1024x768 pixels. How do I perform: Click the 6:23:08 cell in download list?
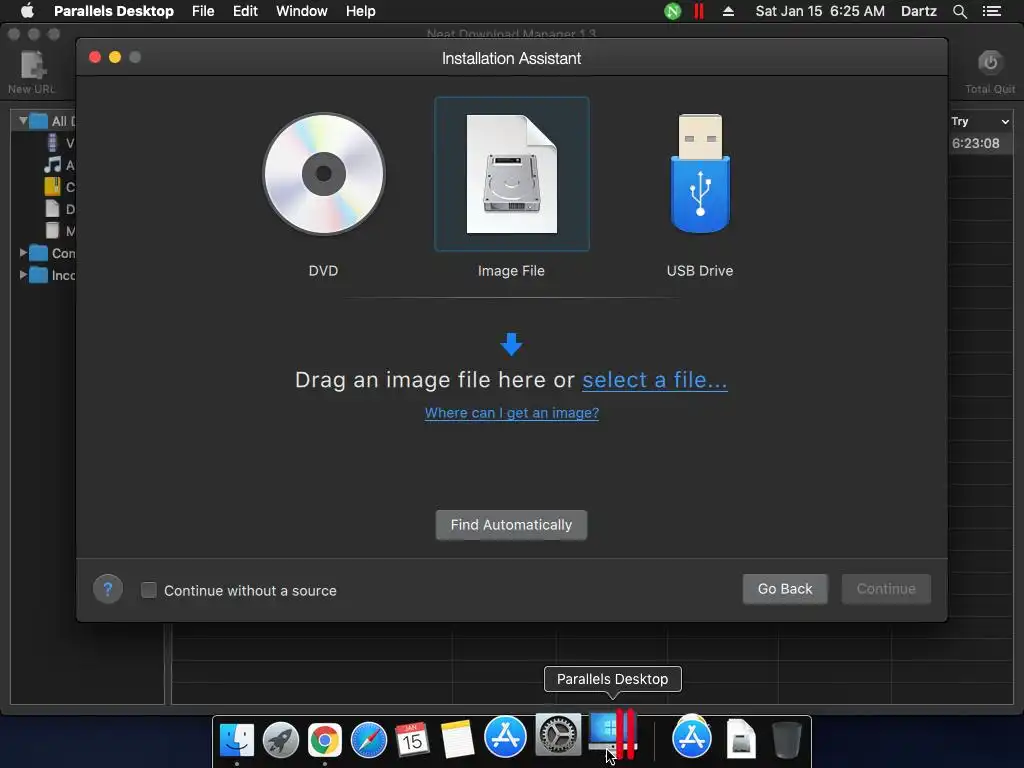(x=976, y=143)
